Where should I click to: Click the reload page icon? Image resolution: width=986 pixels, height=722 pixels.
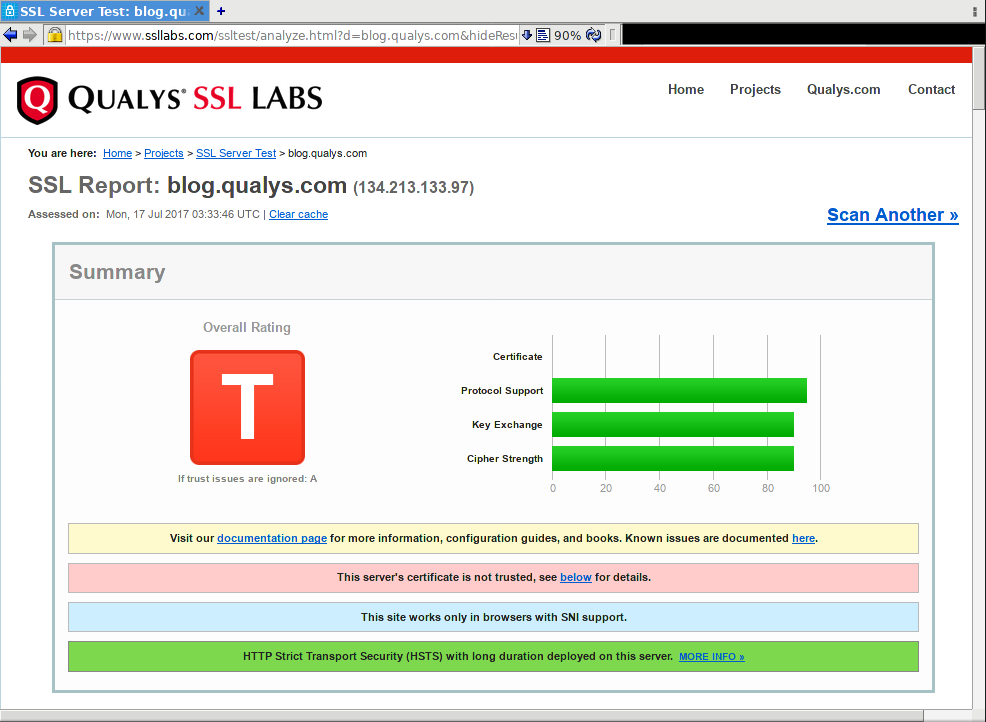coord(593,35)
